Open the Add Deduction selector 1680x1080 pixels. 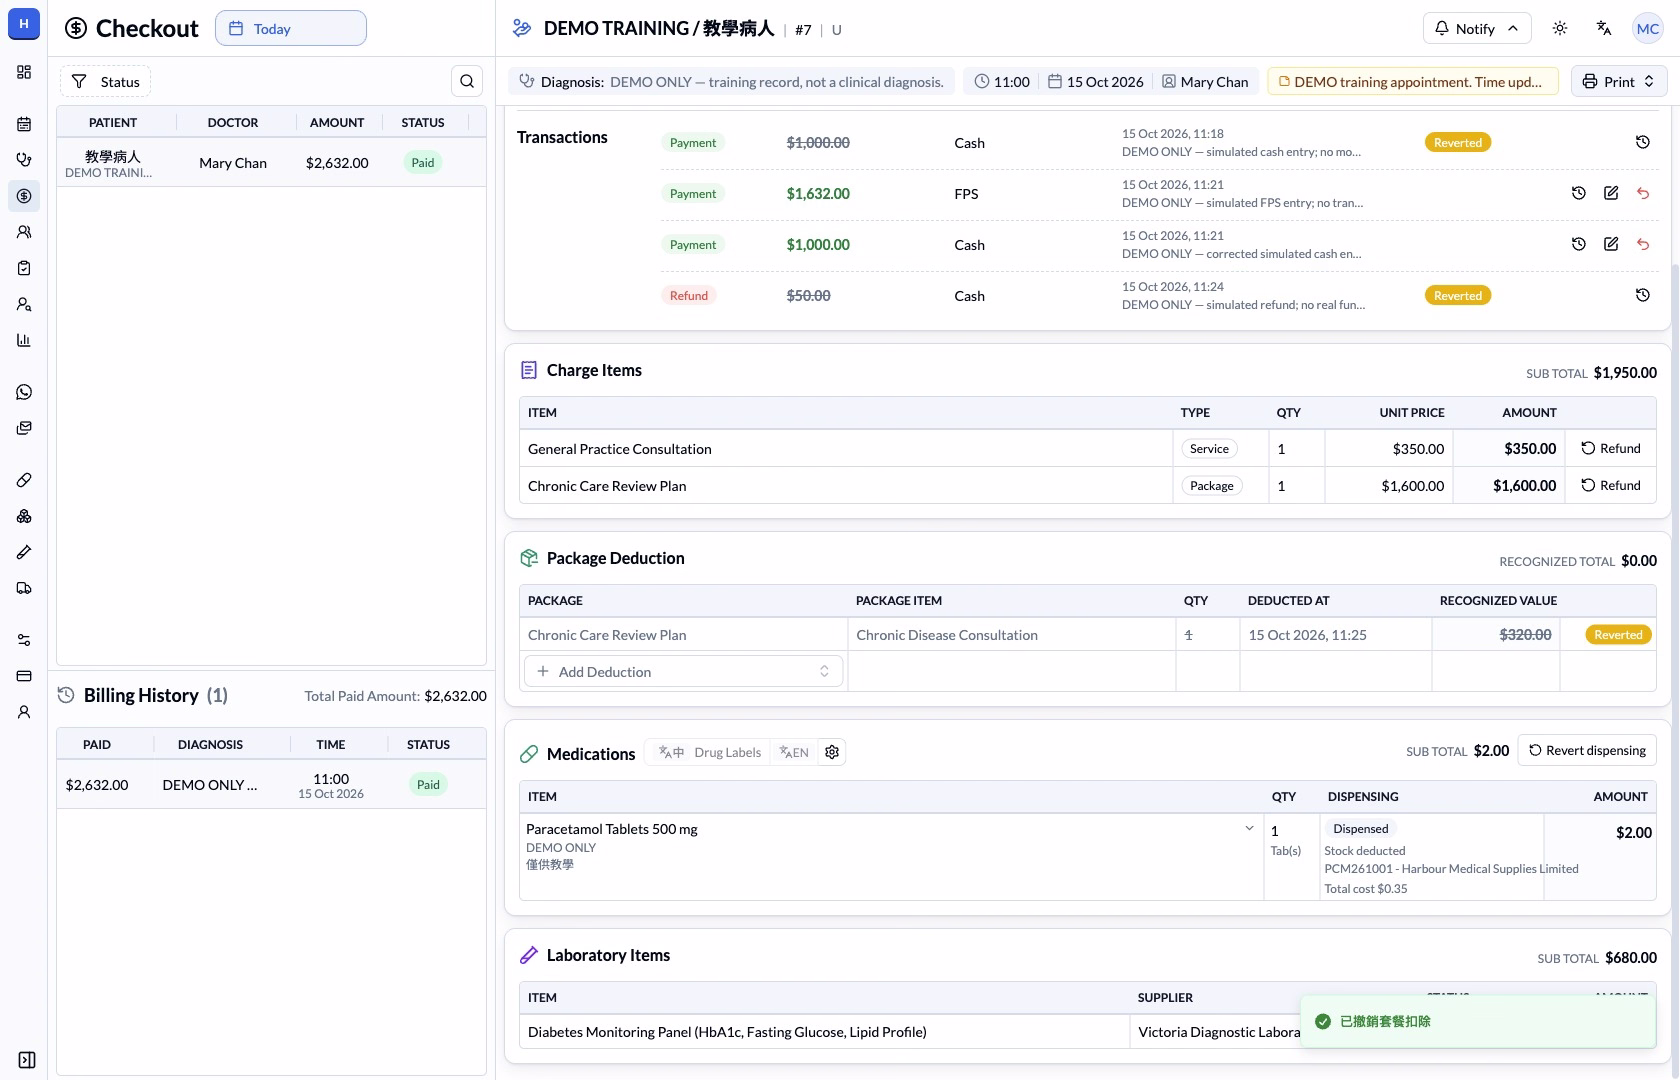684,672
